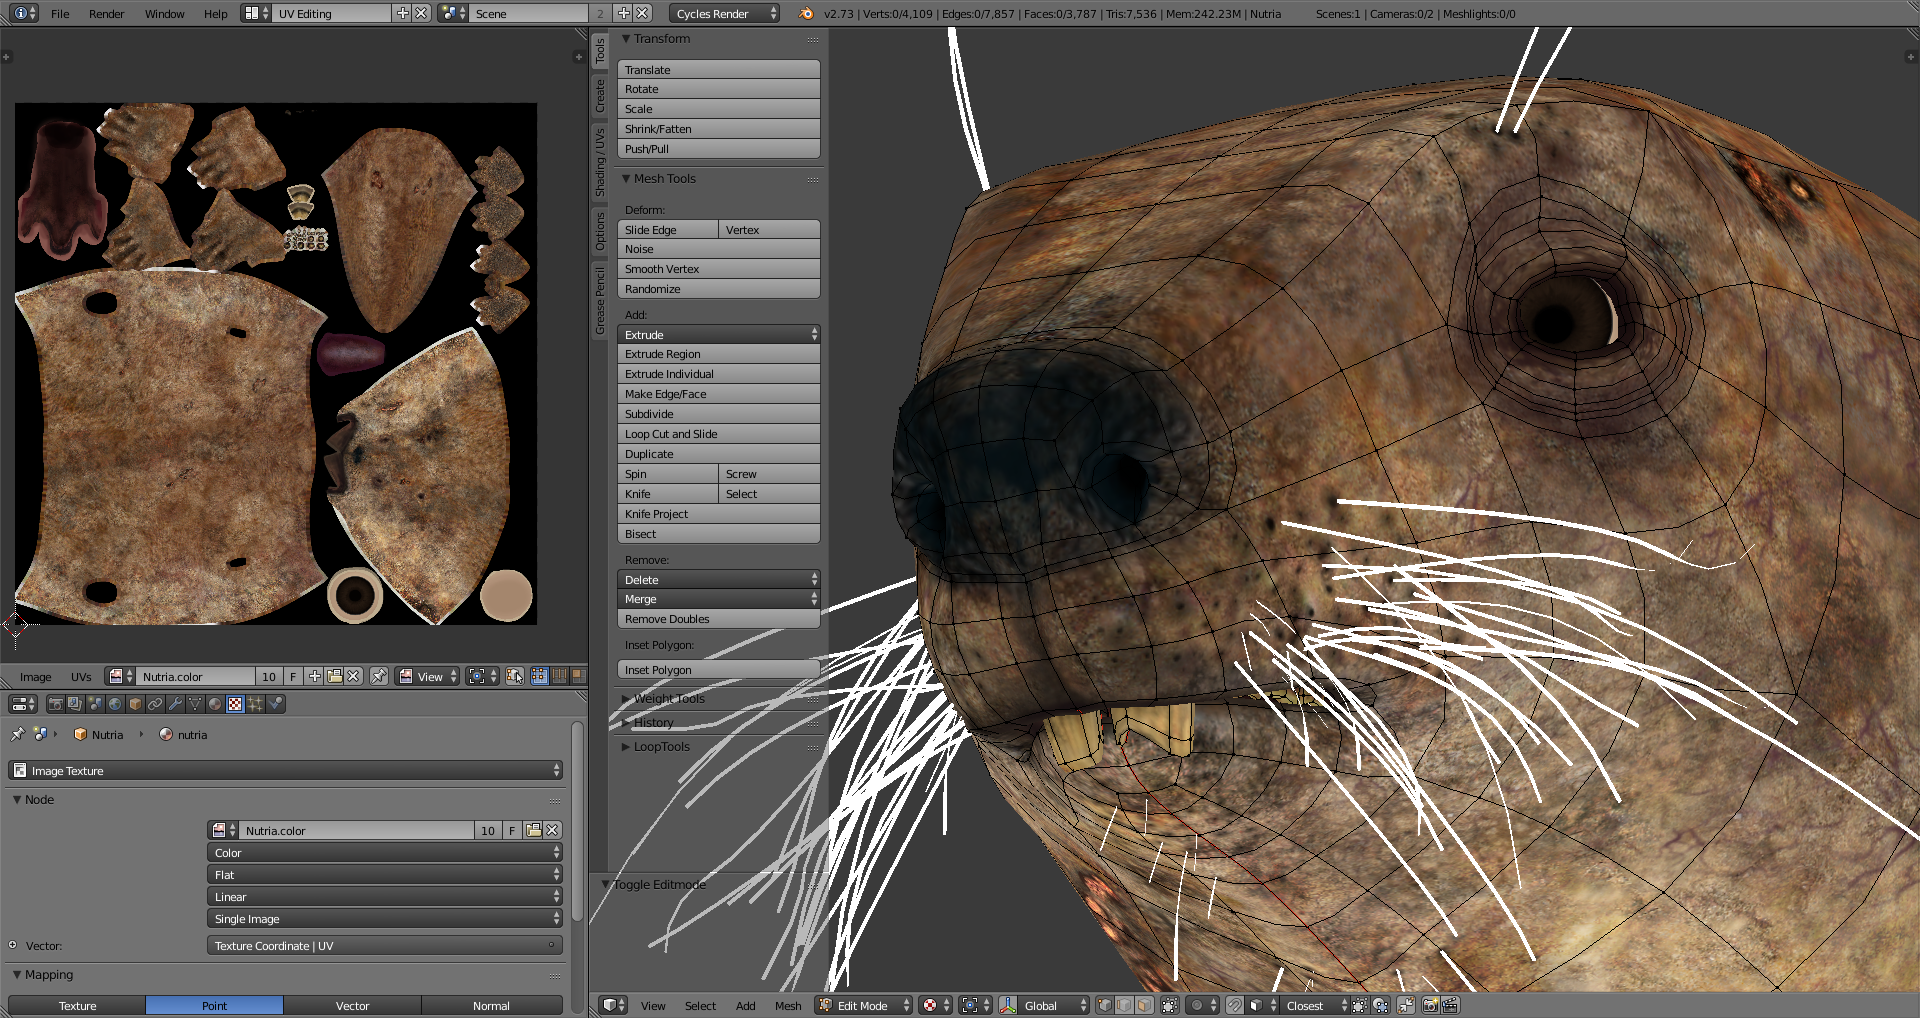Open image file for Nutria.color in UV editor
This screenshot has height=1018, width=1920.
coord(334,677)
